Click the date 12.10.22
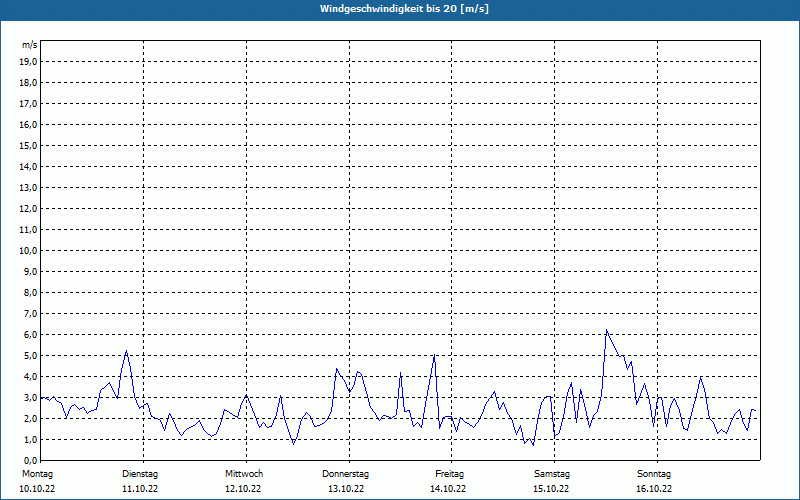 (x=243, y=489)
